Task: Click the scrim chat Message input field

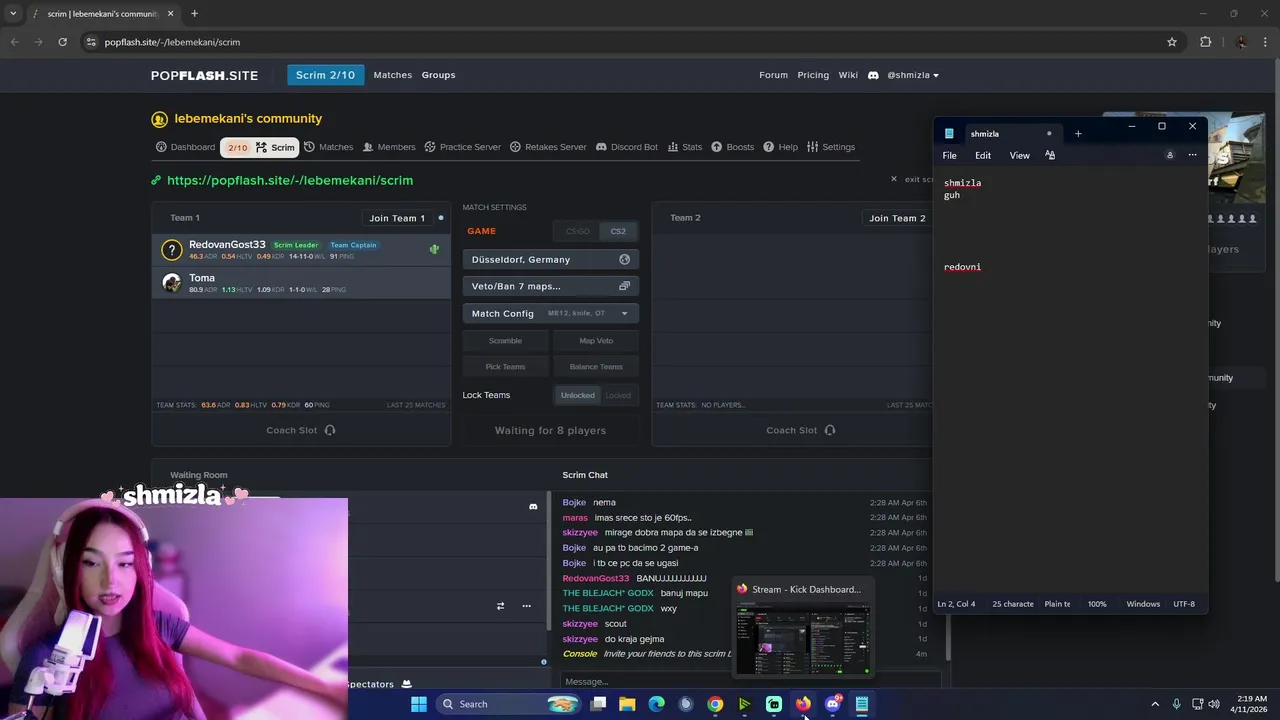Action: pos(750,682)
